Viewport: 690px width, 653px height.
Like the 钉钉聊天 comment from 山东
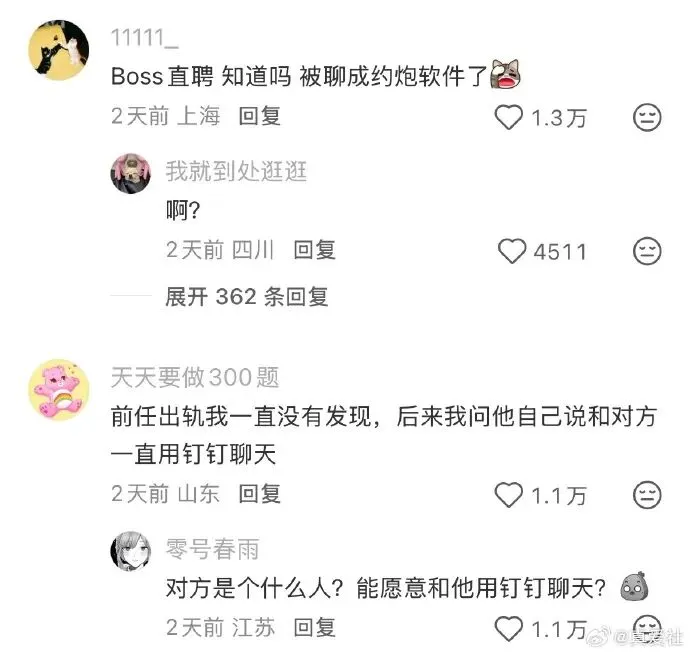pos(509,495)
